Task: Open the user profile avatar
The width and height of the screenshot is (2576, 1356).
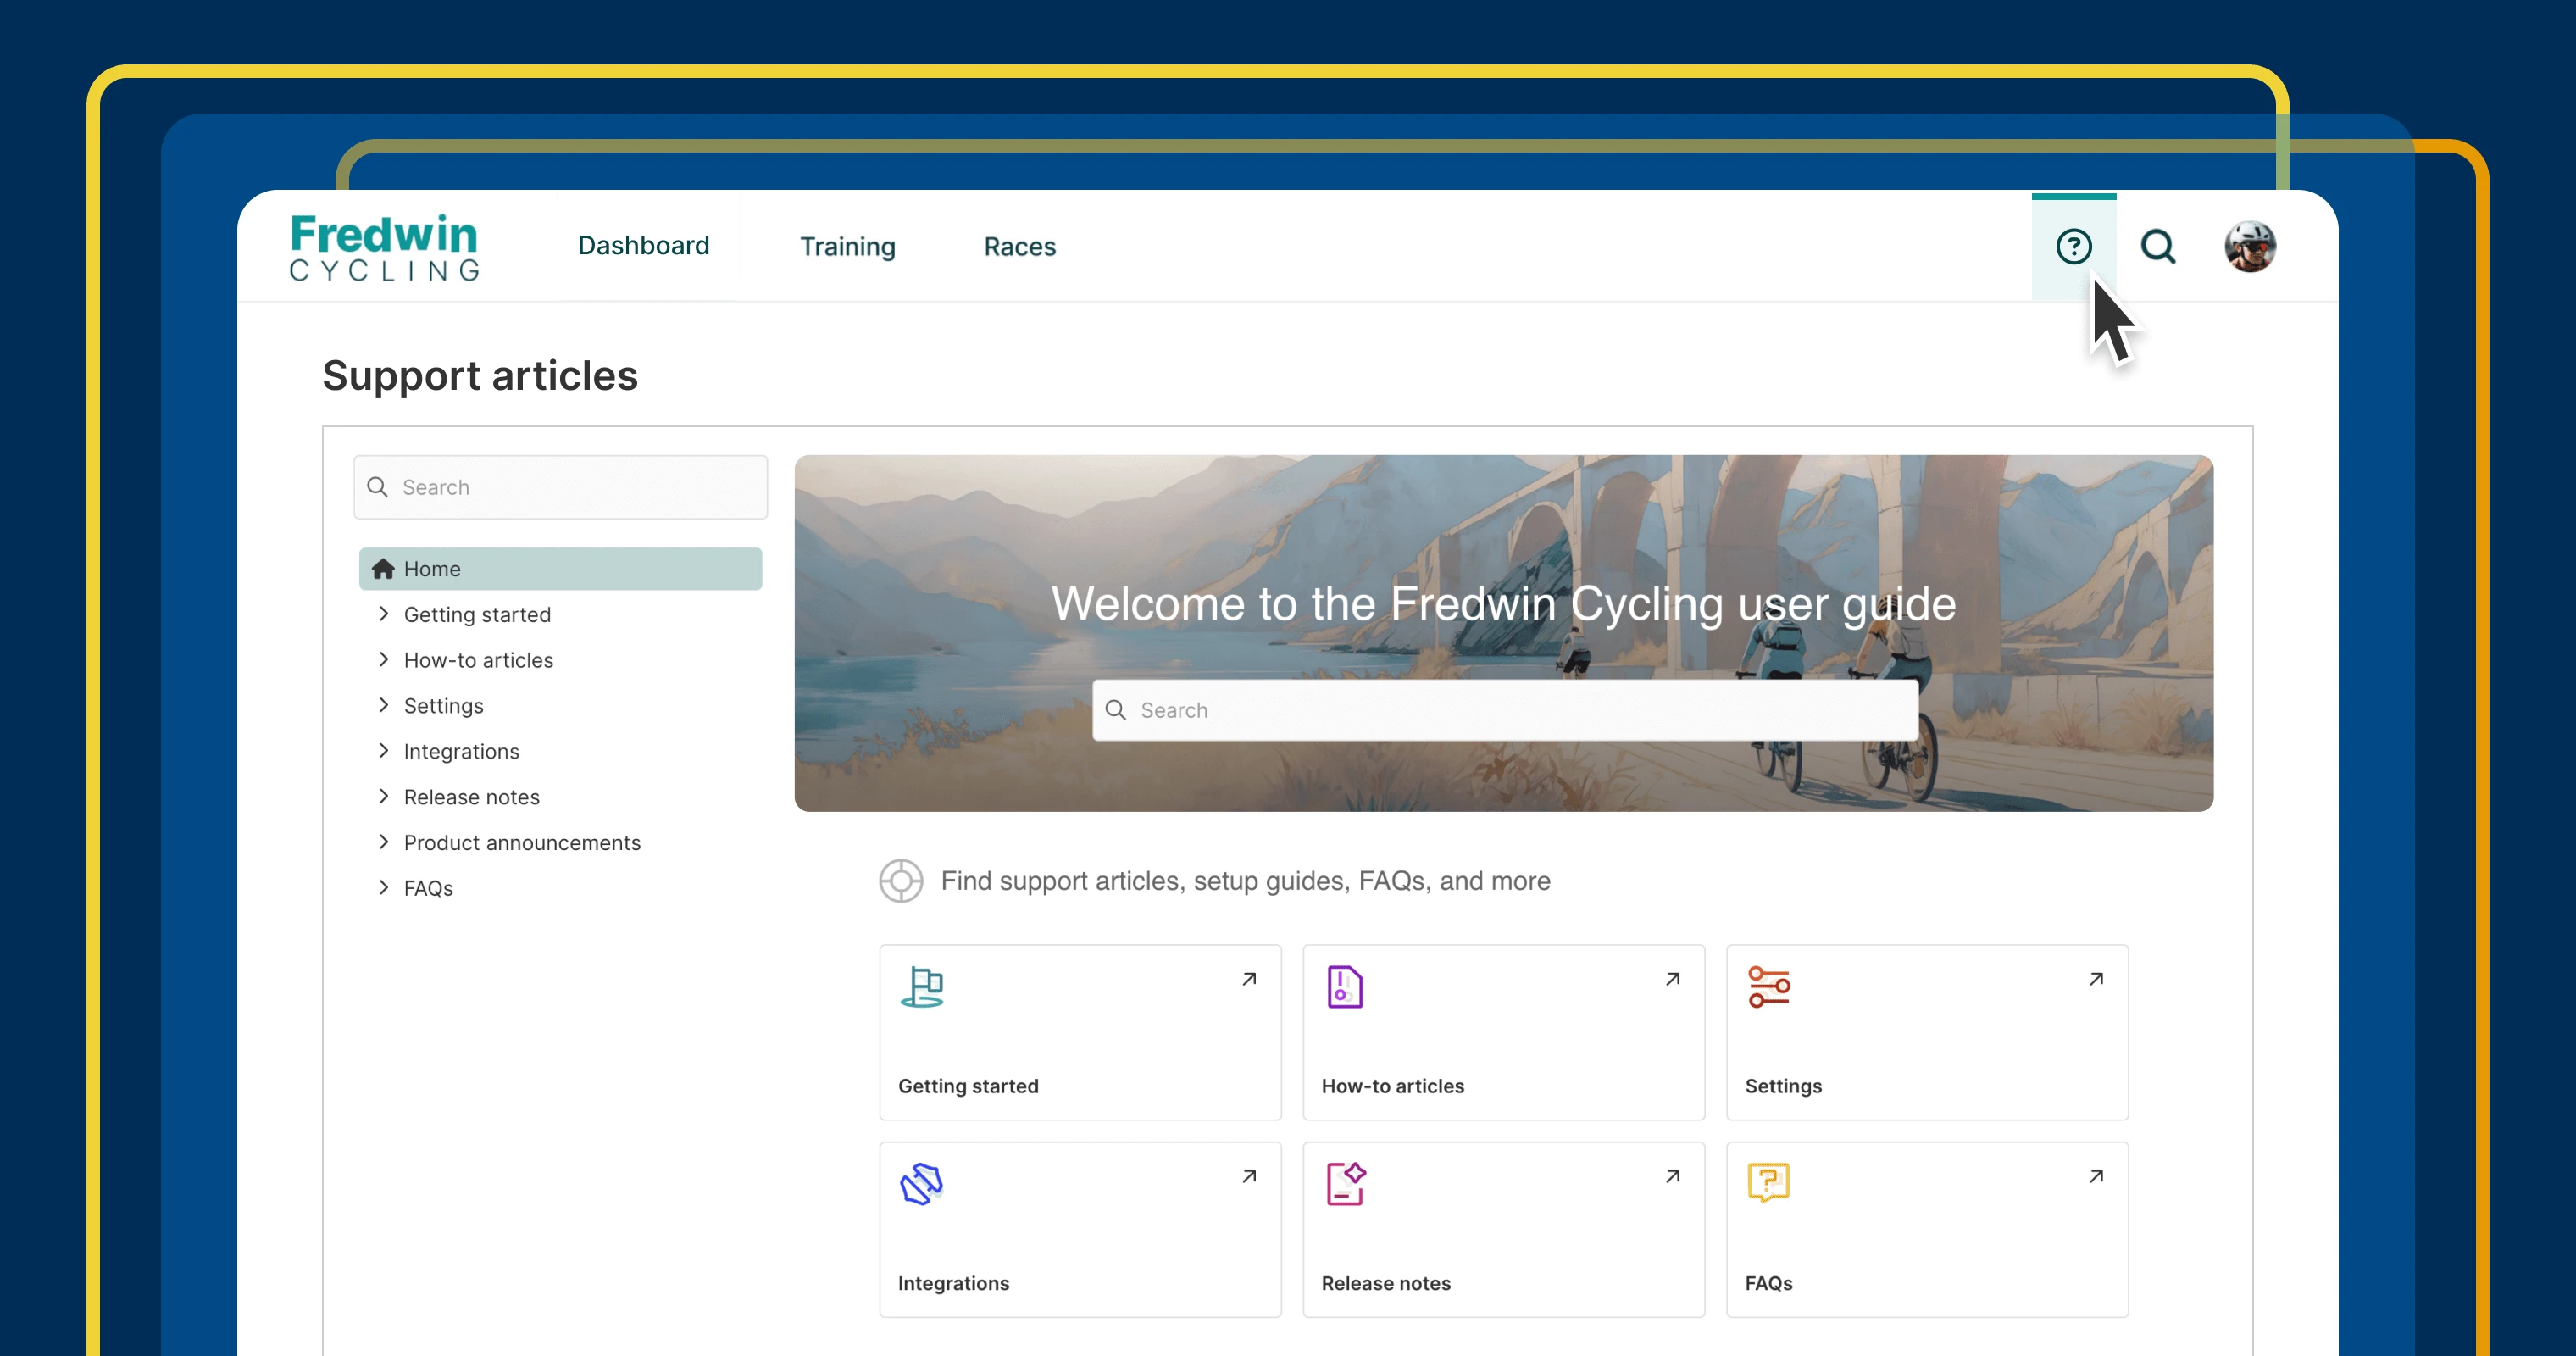Action: pos(2249,246)
